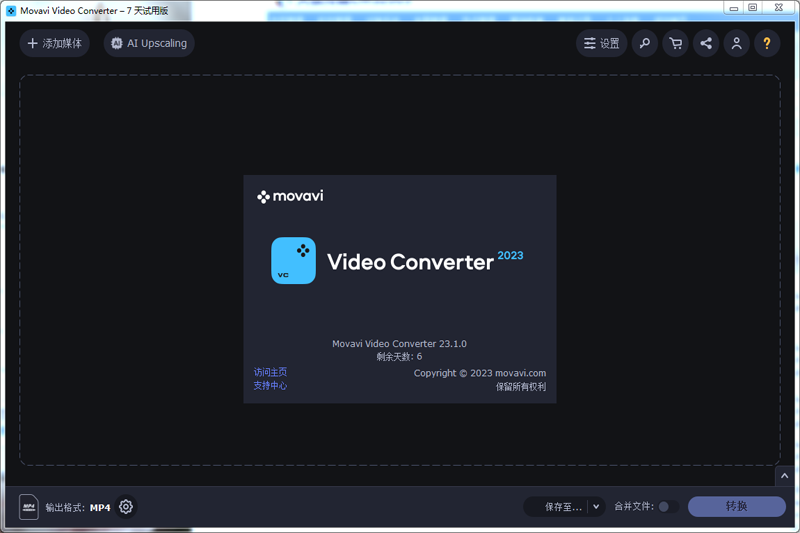This screenshot has width=800, height=533.
Task: Click the Movavi logo in about dialog
Action: coord(290,197)
